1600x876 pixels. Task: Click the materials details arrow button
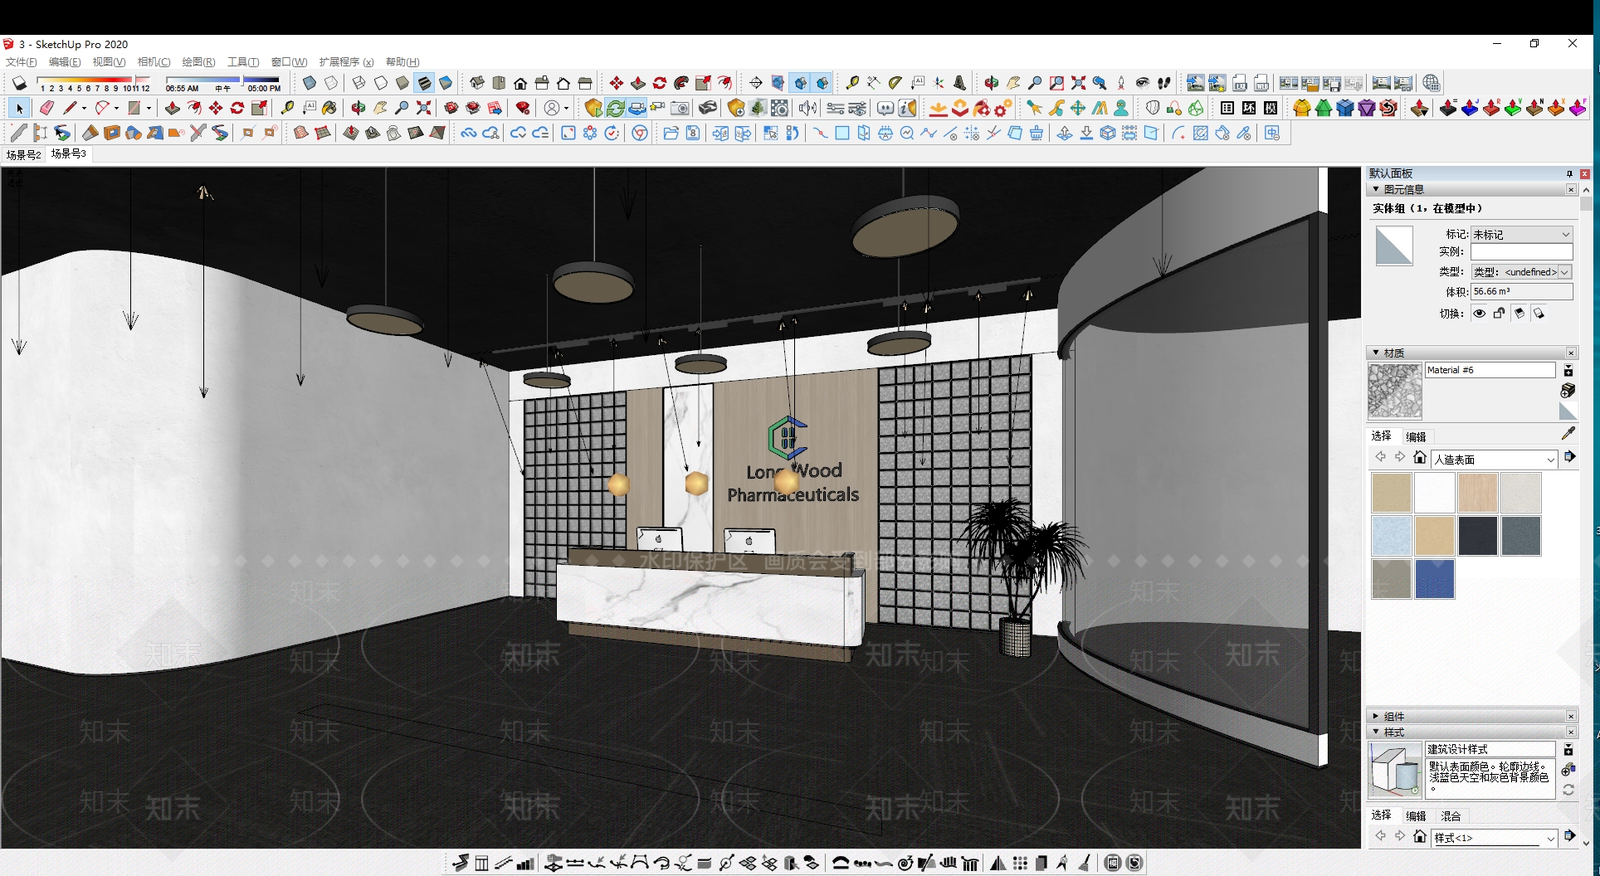point(1570,457)
